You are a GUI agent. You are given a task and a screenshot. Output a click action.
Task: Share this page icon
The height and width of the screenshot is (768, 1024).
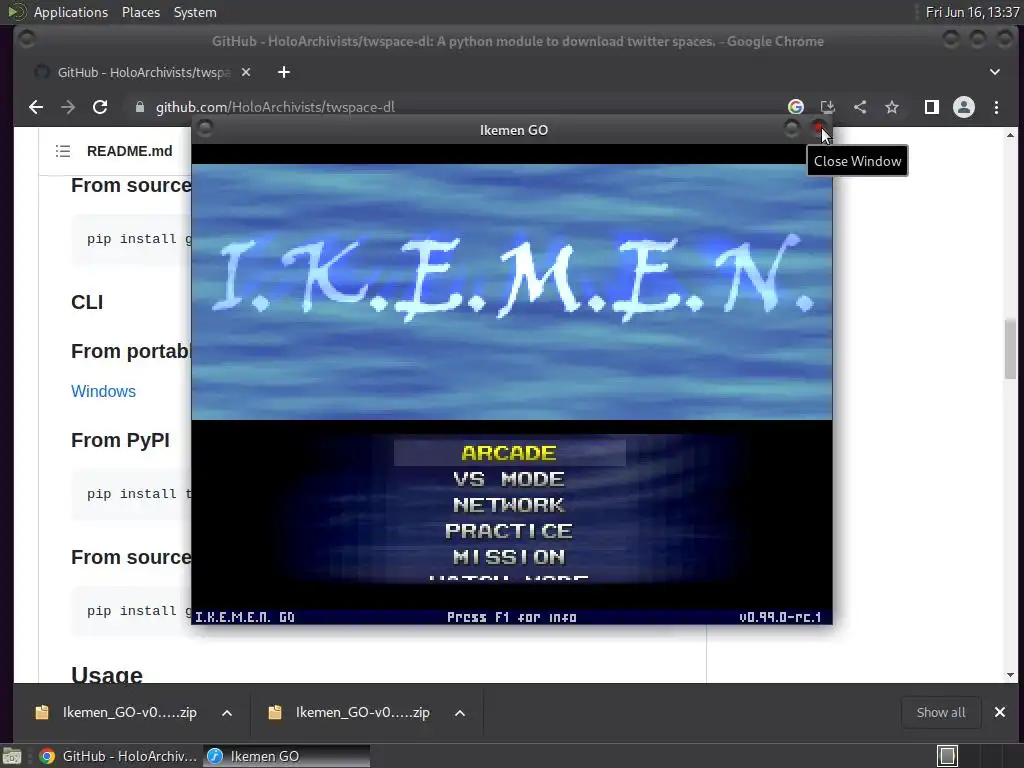[860, 107]
